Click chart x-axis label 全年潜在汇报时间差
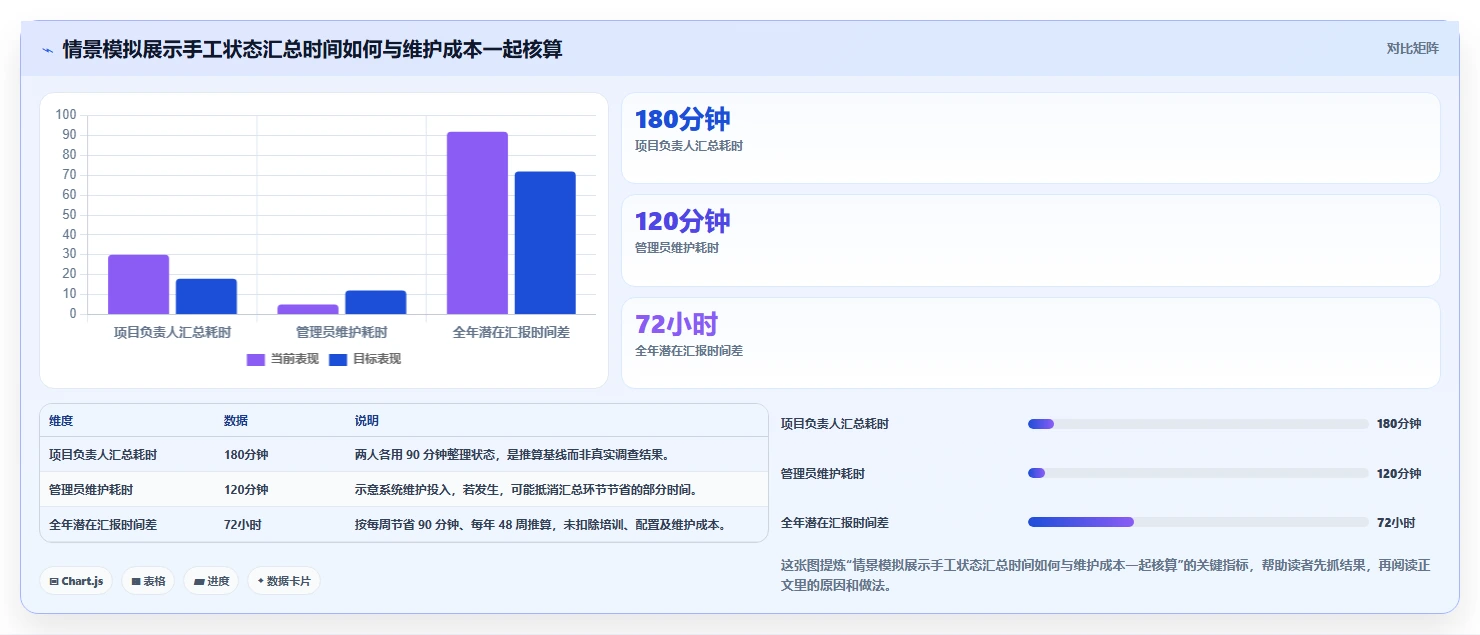This screenshot has width=1480, height=635. 511,332
